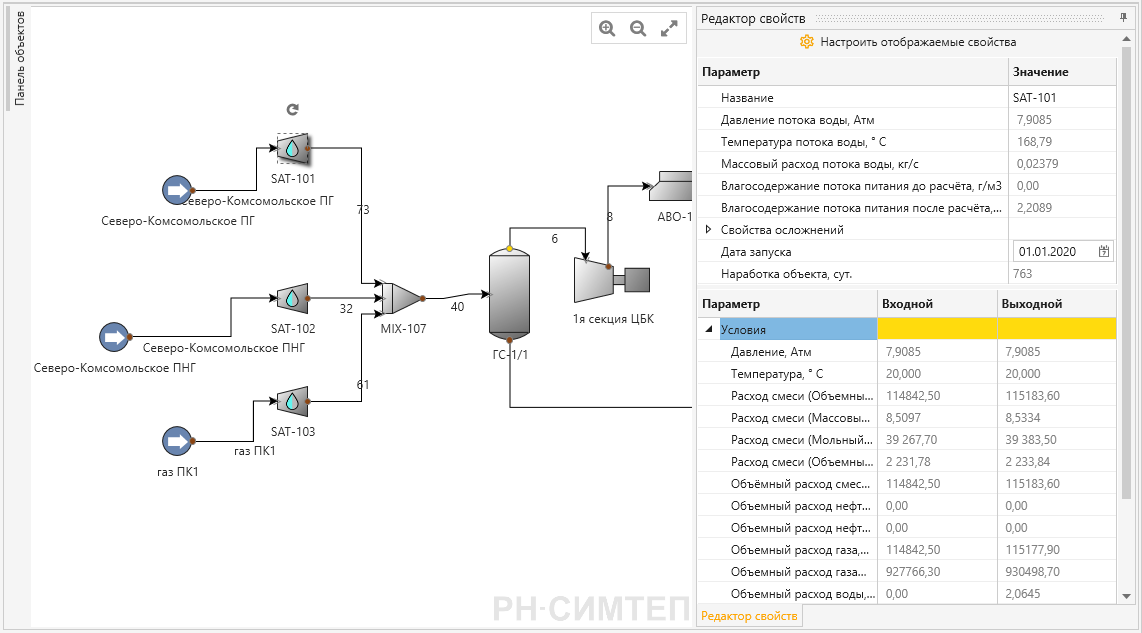Pin the Редактор свойств panel

1123,18
